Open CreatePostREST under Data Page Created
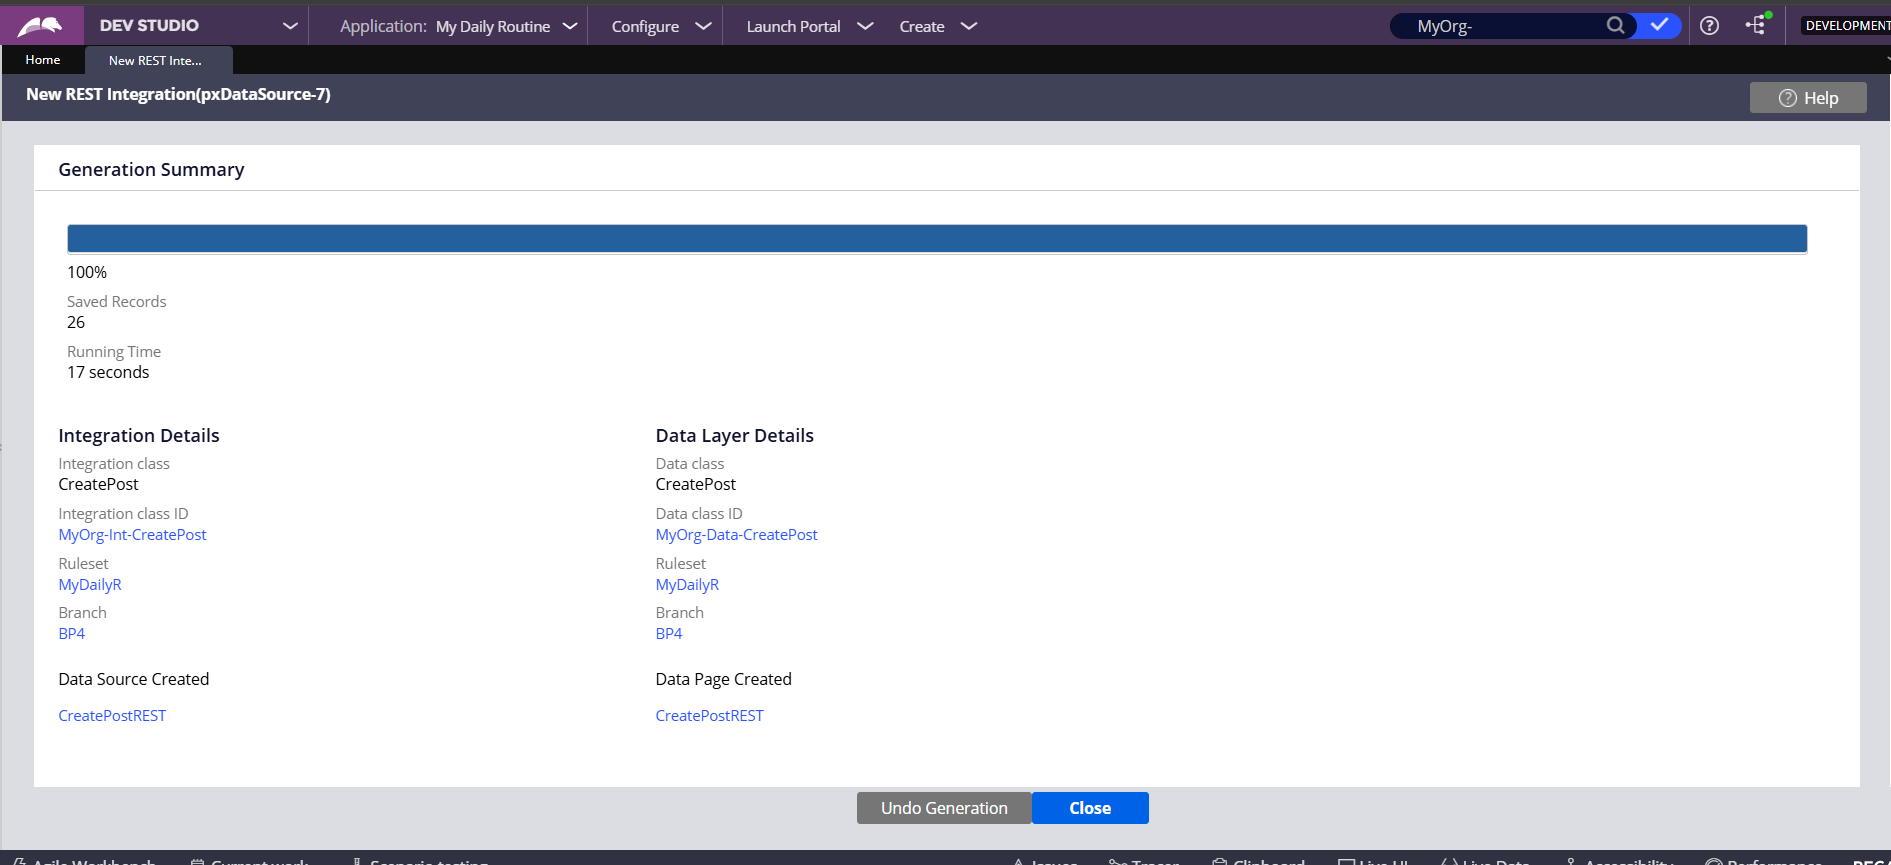 (709, 716)
